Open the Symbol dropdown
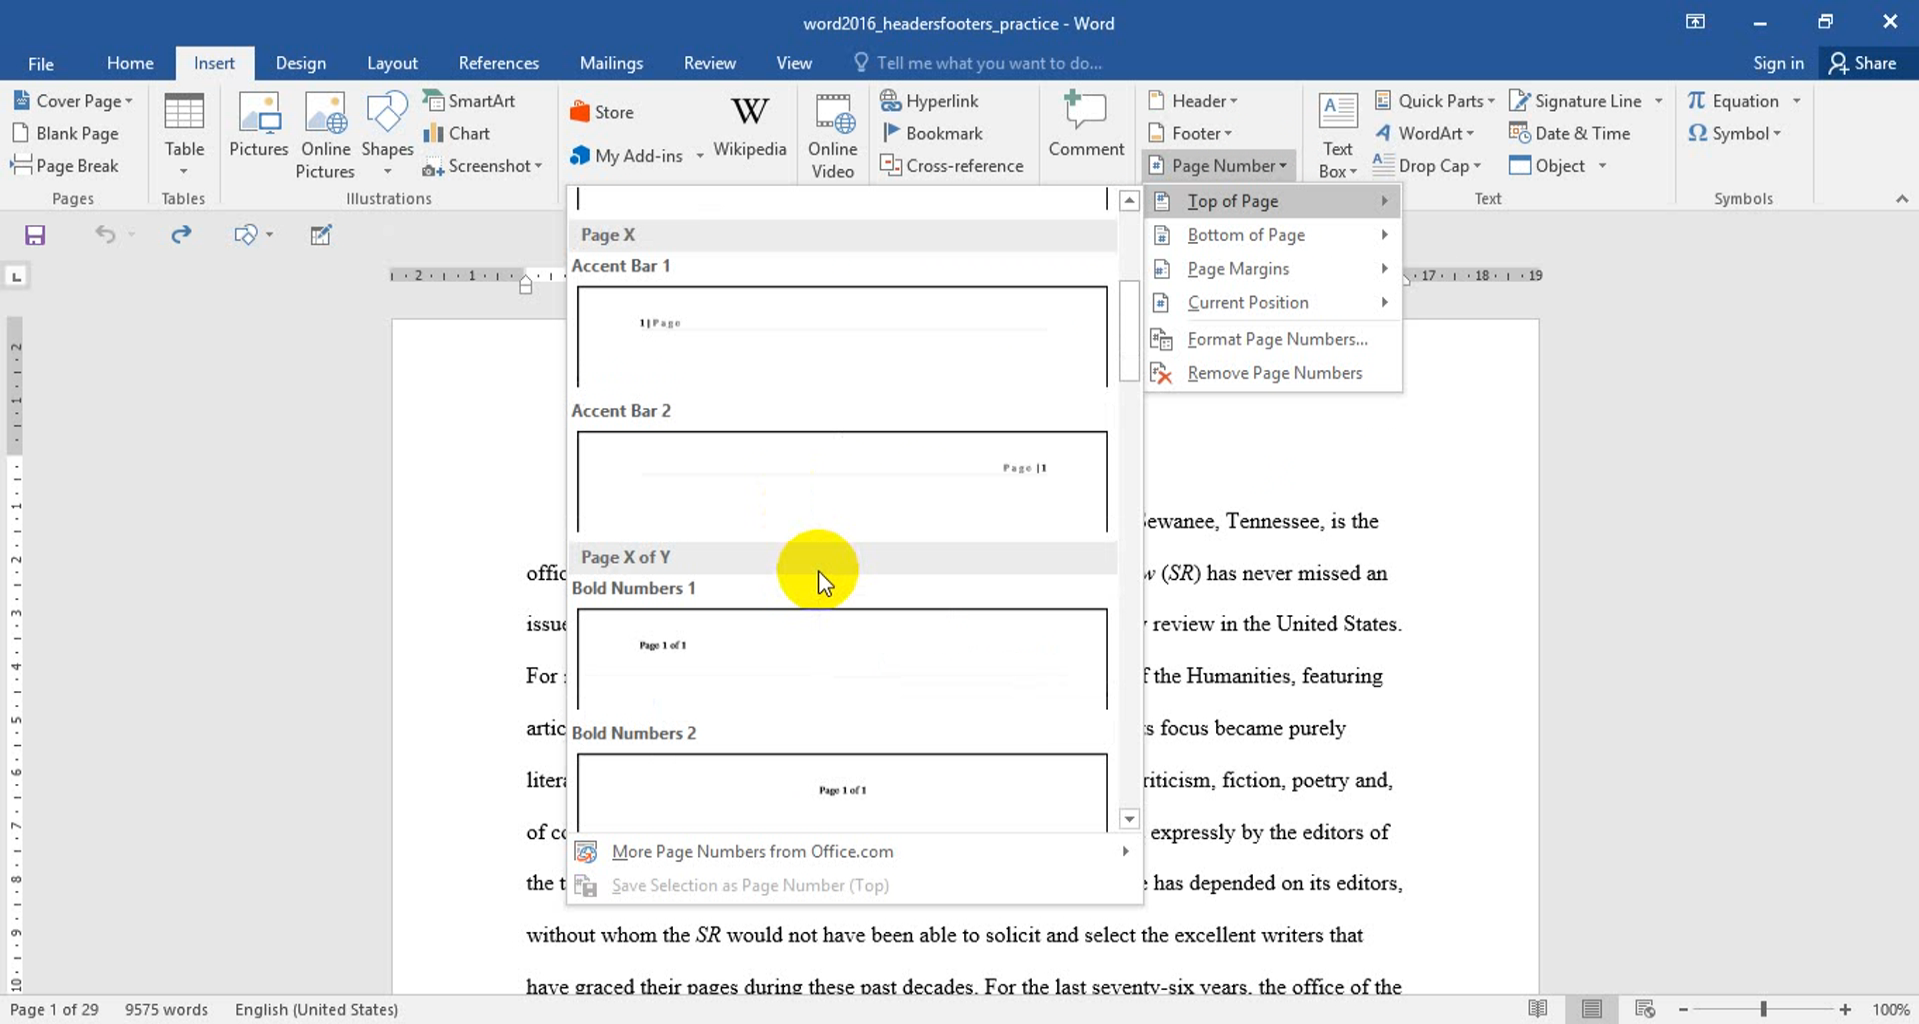 click(x=1734, y=133)
